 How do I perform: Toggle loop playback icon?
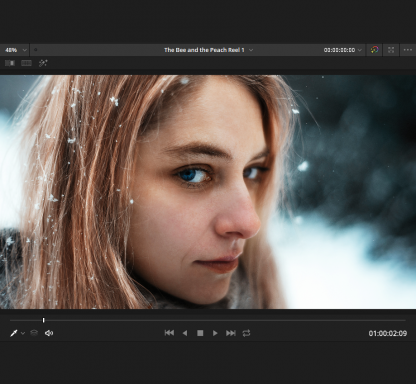(246, 333)
